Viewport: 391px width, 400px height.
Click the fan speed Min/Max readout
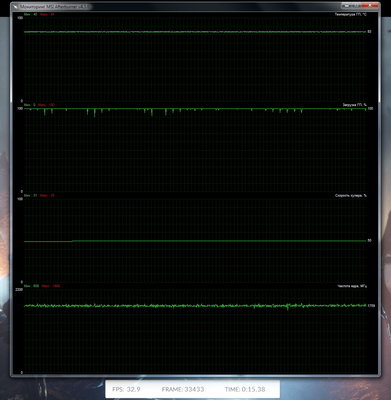(39, 195)
